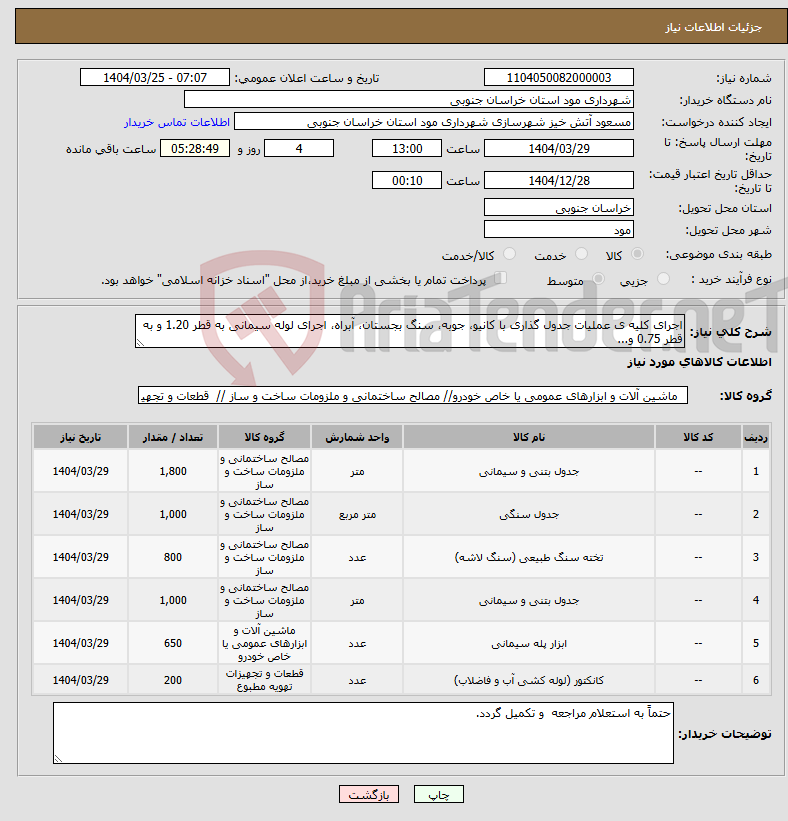This screenshot has width=788, height=821.
Task: Click the deadline hour field 13:00
Action: (x=407, y=149)
